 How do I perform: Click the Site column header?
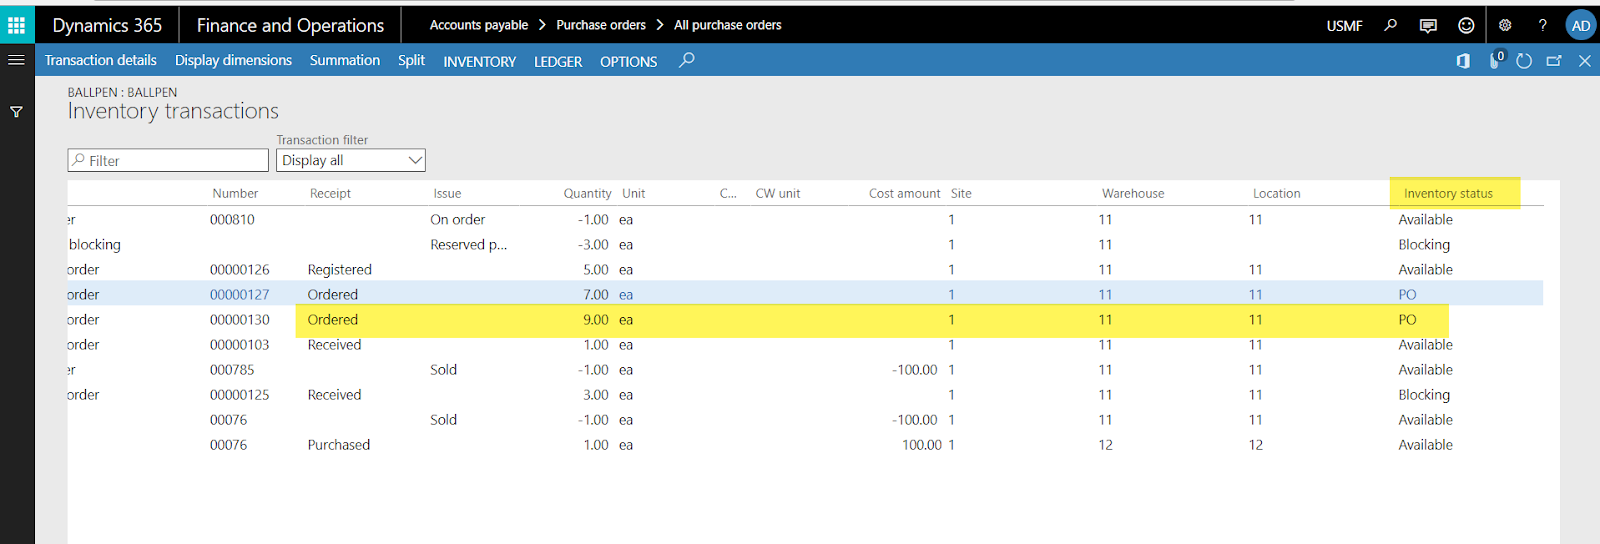[961, 193]
